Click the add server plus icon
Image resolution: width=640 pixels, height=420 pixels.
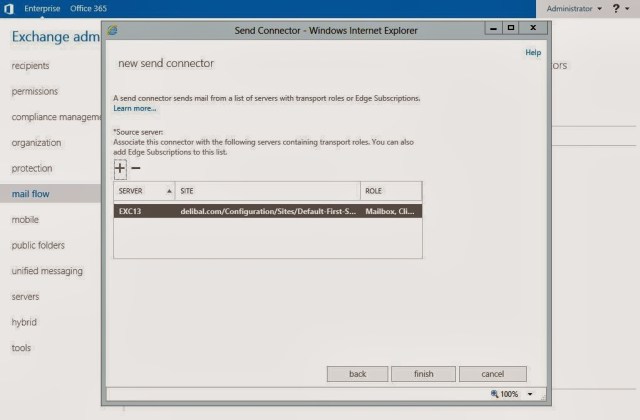tap(120, 168)
